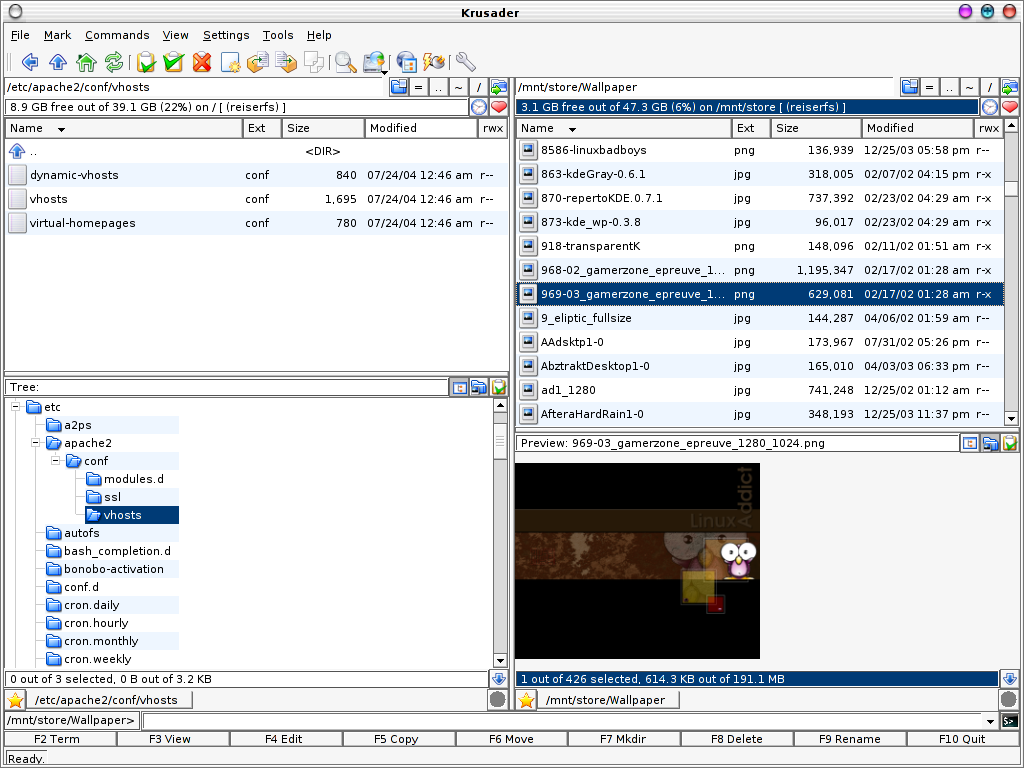The height and width of the screenshot is (768, 1024).
Task: Toggle the second mode button beside Tree label
Action: [x=479, y=387]
